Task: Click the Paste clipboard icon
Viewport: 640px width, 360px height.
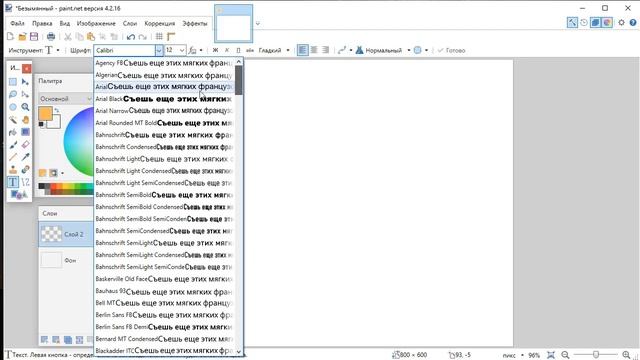Action: (x=91, y=37)
